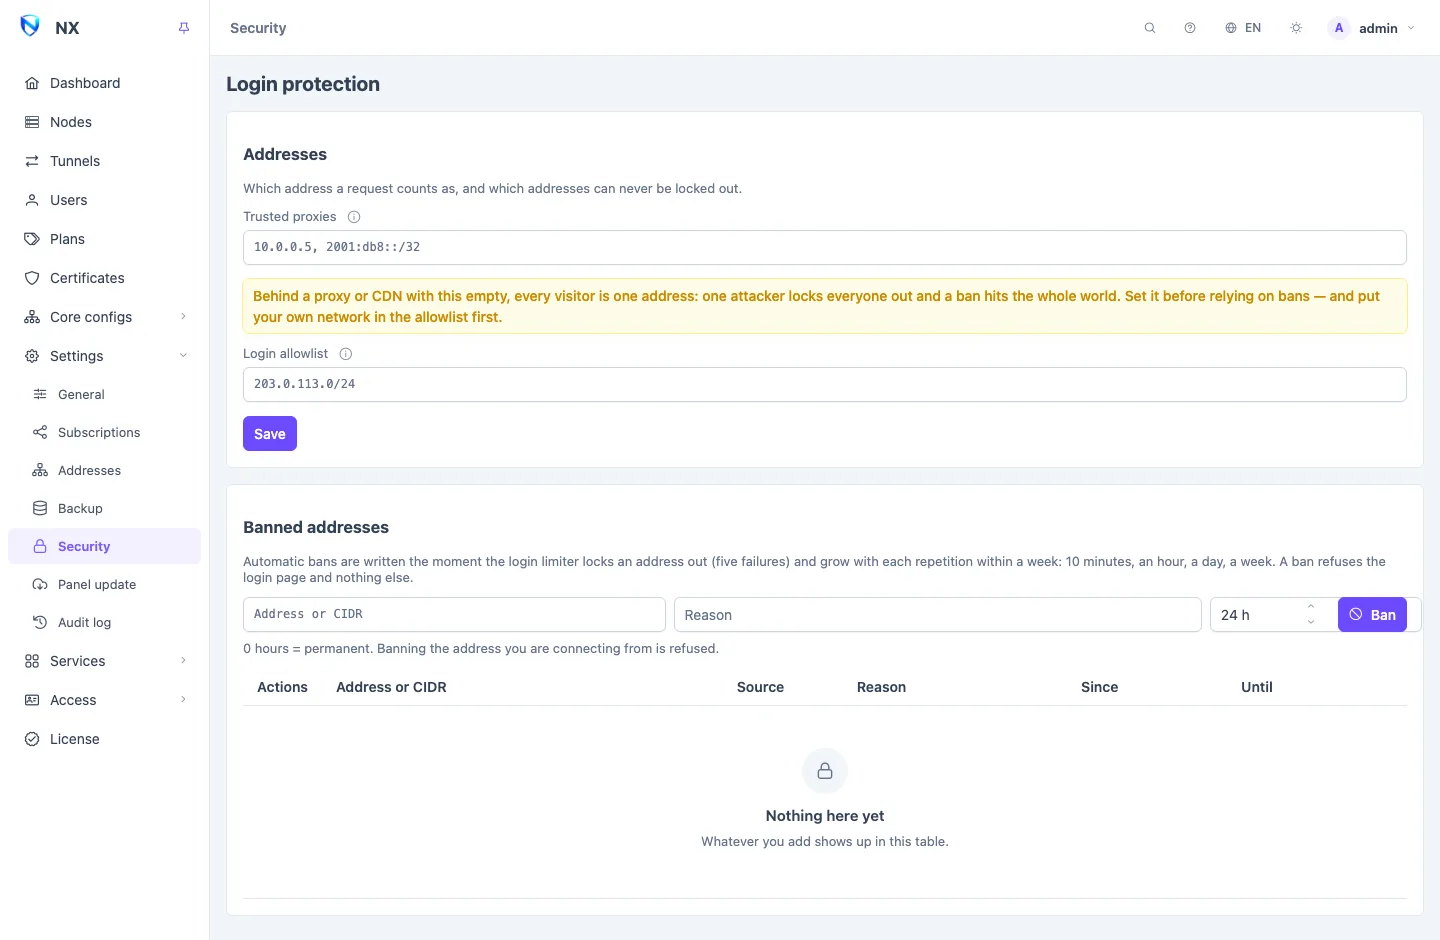Save the address settings
Image resolution: width=1440 pixels, height=940 pixels.
coord(270,434)
